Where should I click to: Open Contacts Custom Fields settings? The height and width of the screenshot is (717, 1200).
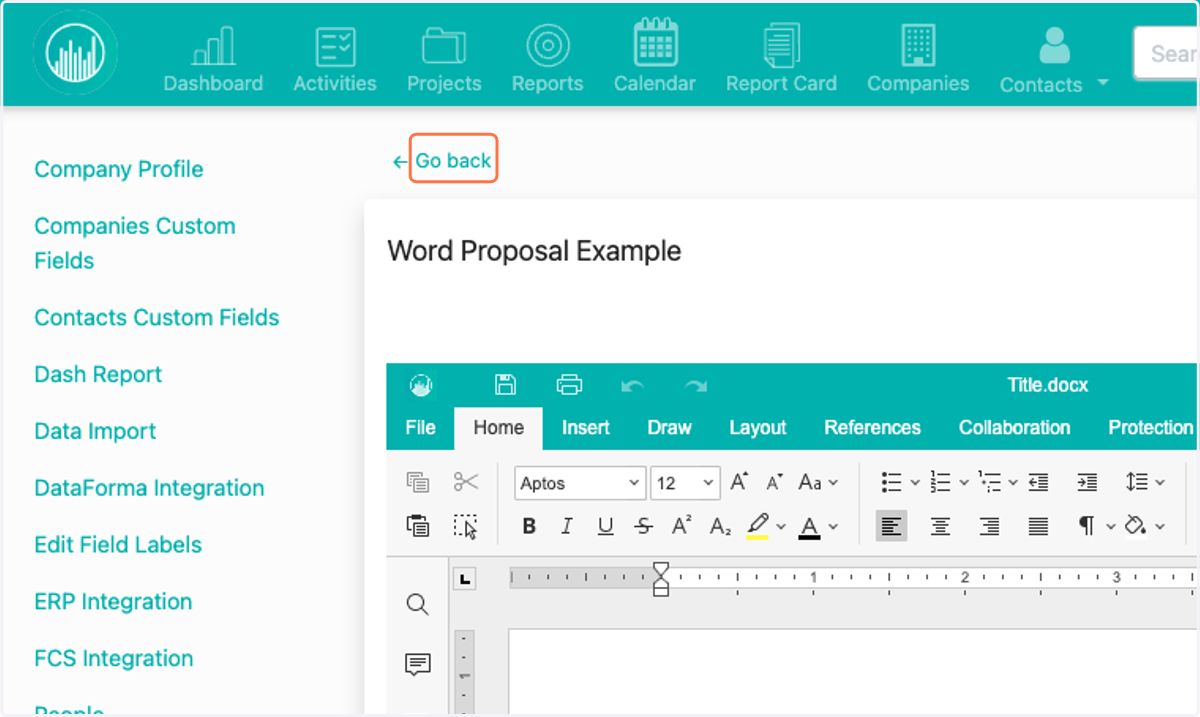pyautogui.click(x=157, y=317)
